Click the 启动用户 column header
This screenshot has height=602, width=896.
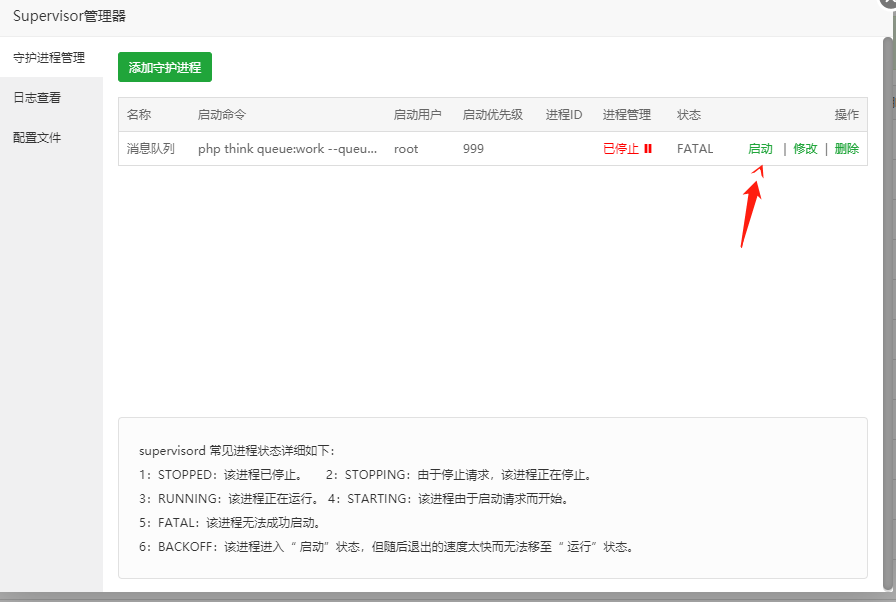(417, 114)
